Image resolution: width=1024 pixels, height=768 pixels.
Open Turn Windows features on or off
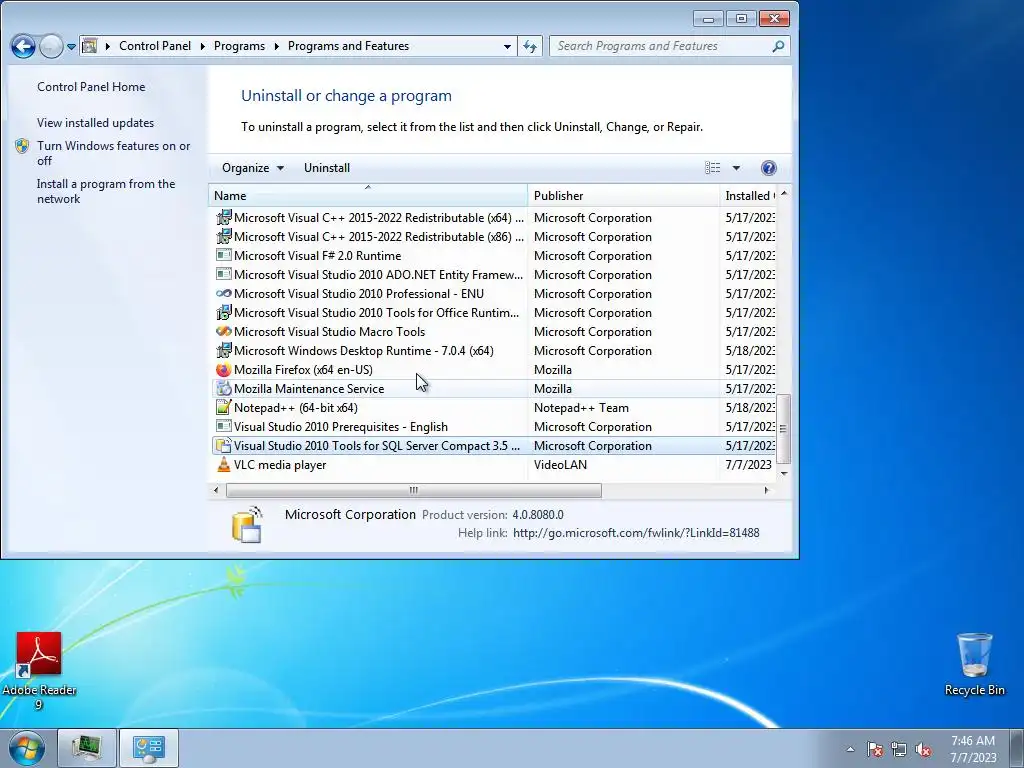(x=114, y=153)
